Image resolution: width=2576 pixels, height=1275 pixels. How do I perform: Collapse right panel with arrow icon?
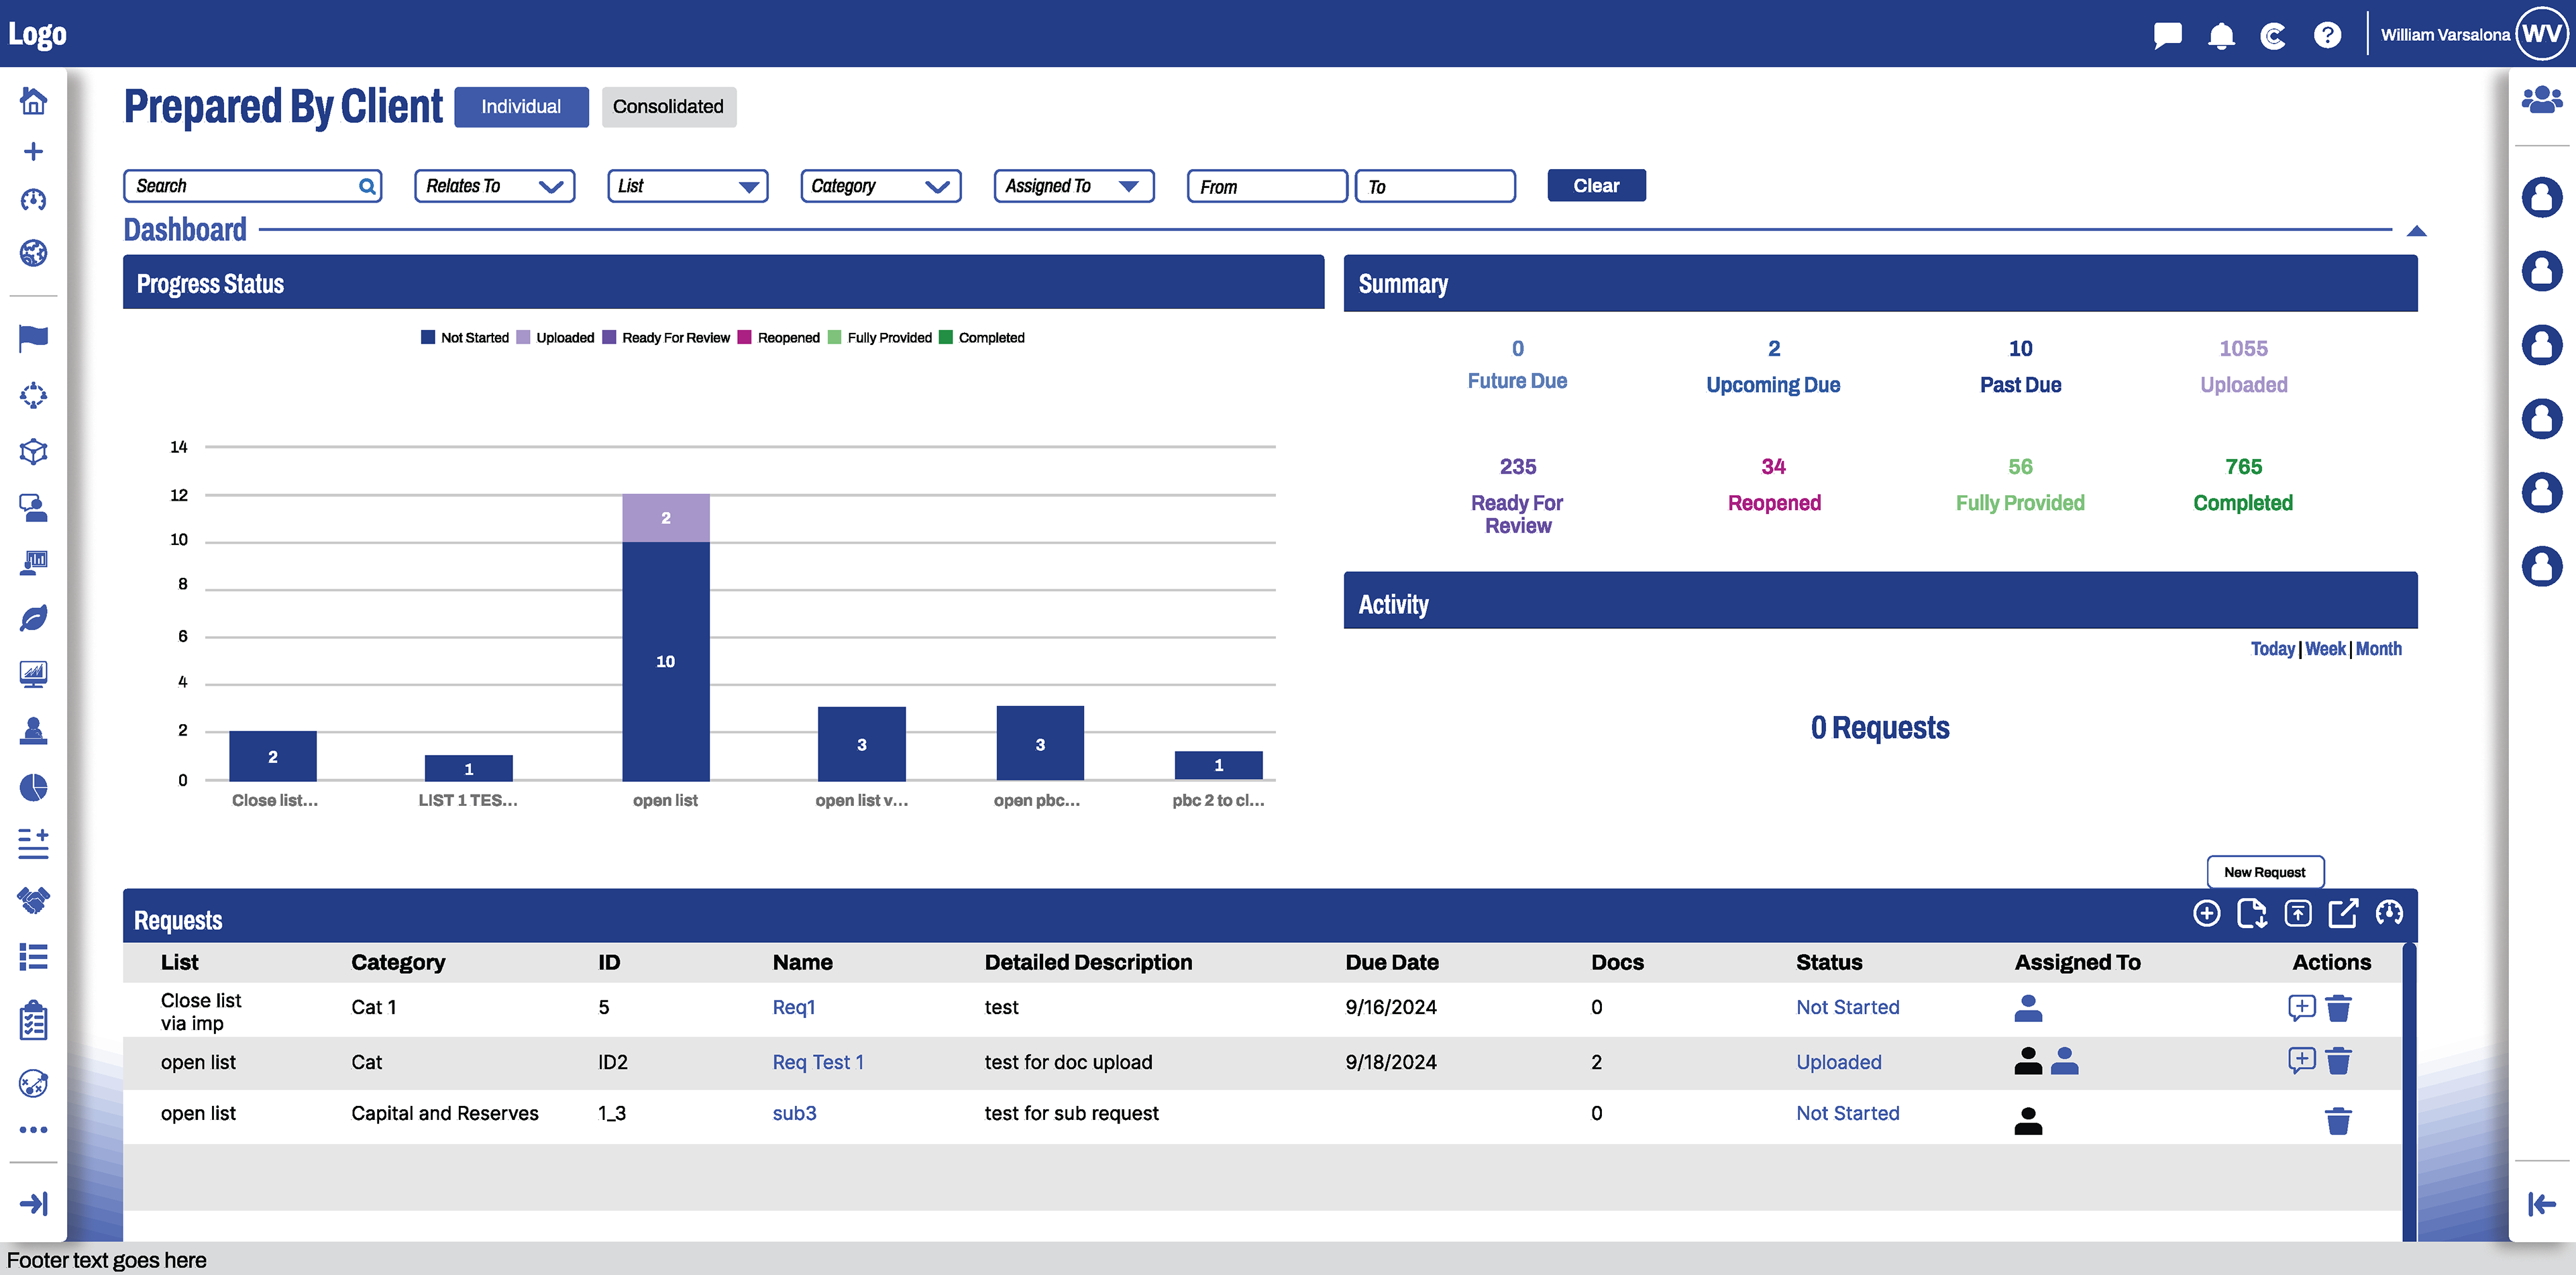(2542, 1203)
